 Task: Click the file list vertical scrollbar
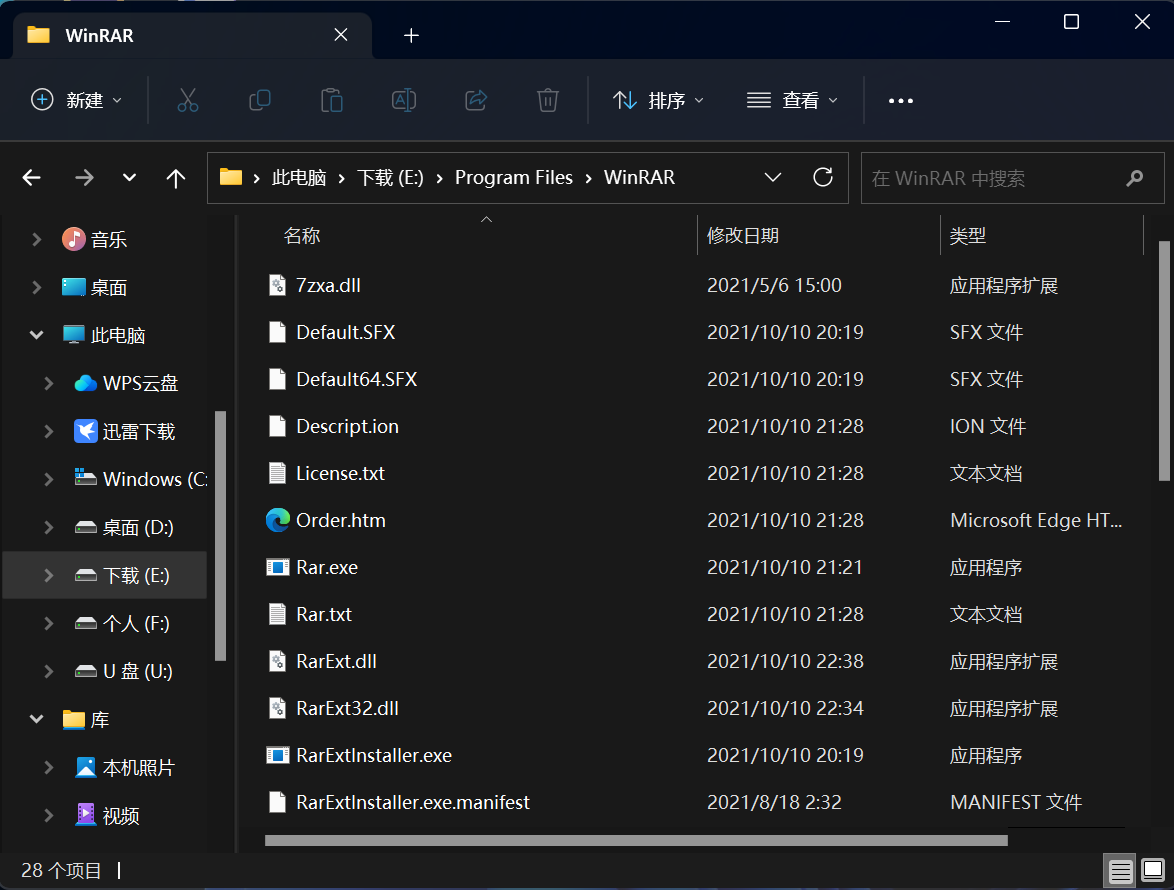coord(1164,361)
